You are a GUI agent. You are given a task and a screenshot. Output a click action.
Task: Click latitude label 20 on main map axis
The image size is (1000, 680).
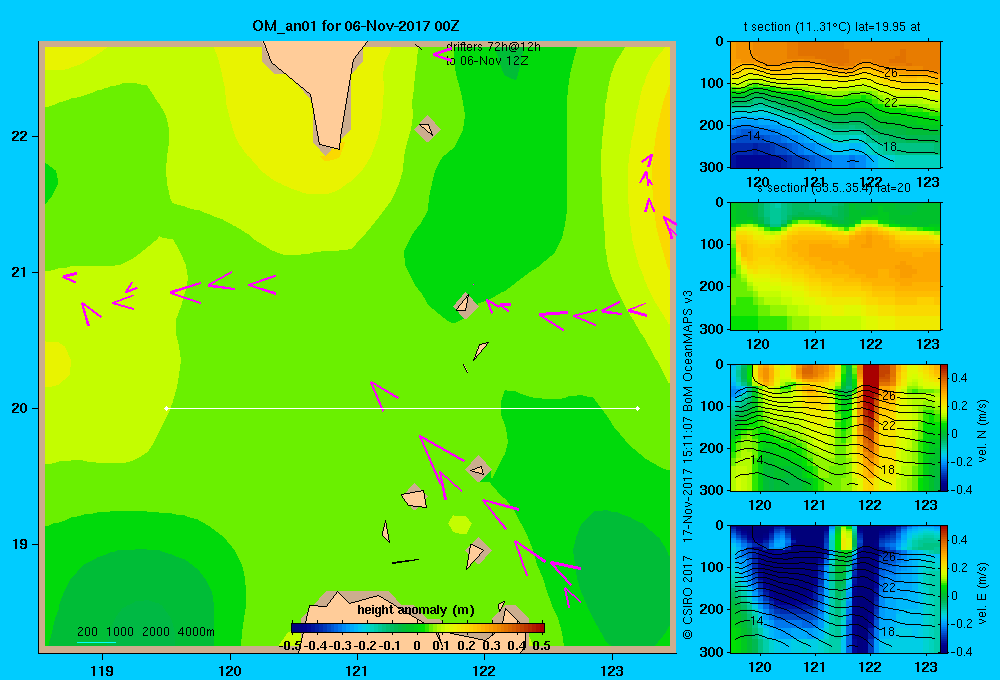20,408
